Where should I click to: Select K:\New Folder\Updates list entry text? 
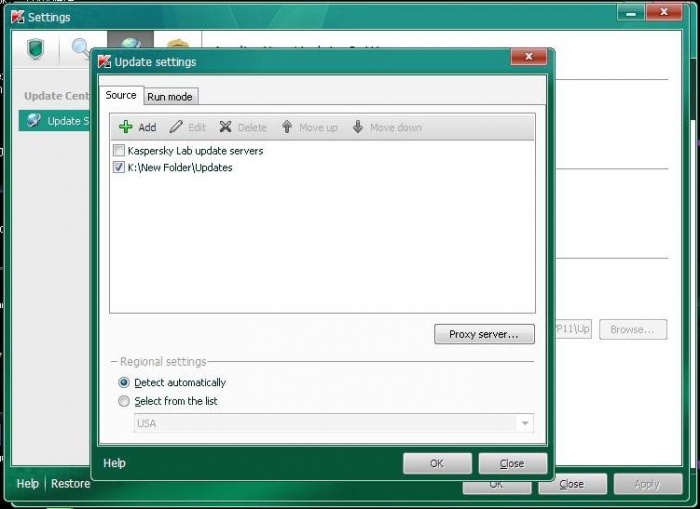click(180, 167)
